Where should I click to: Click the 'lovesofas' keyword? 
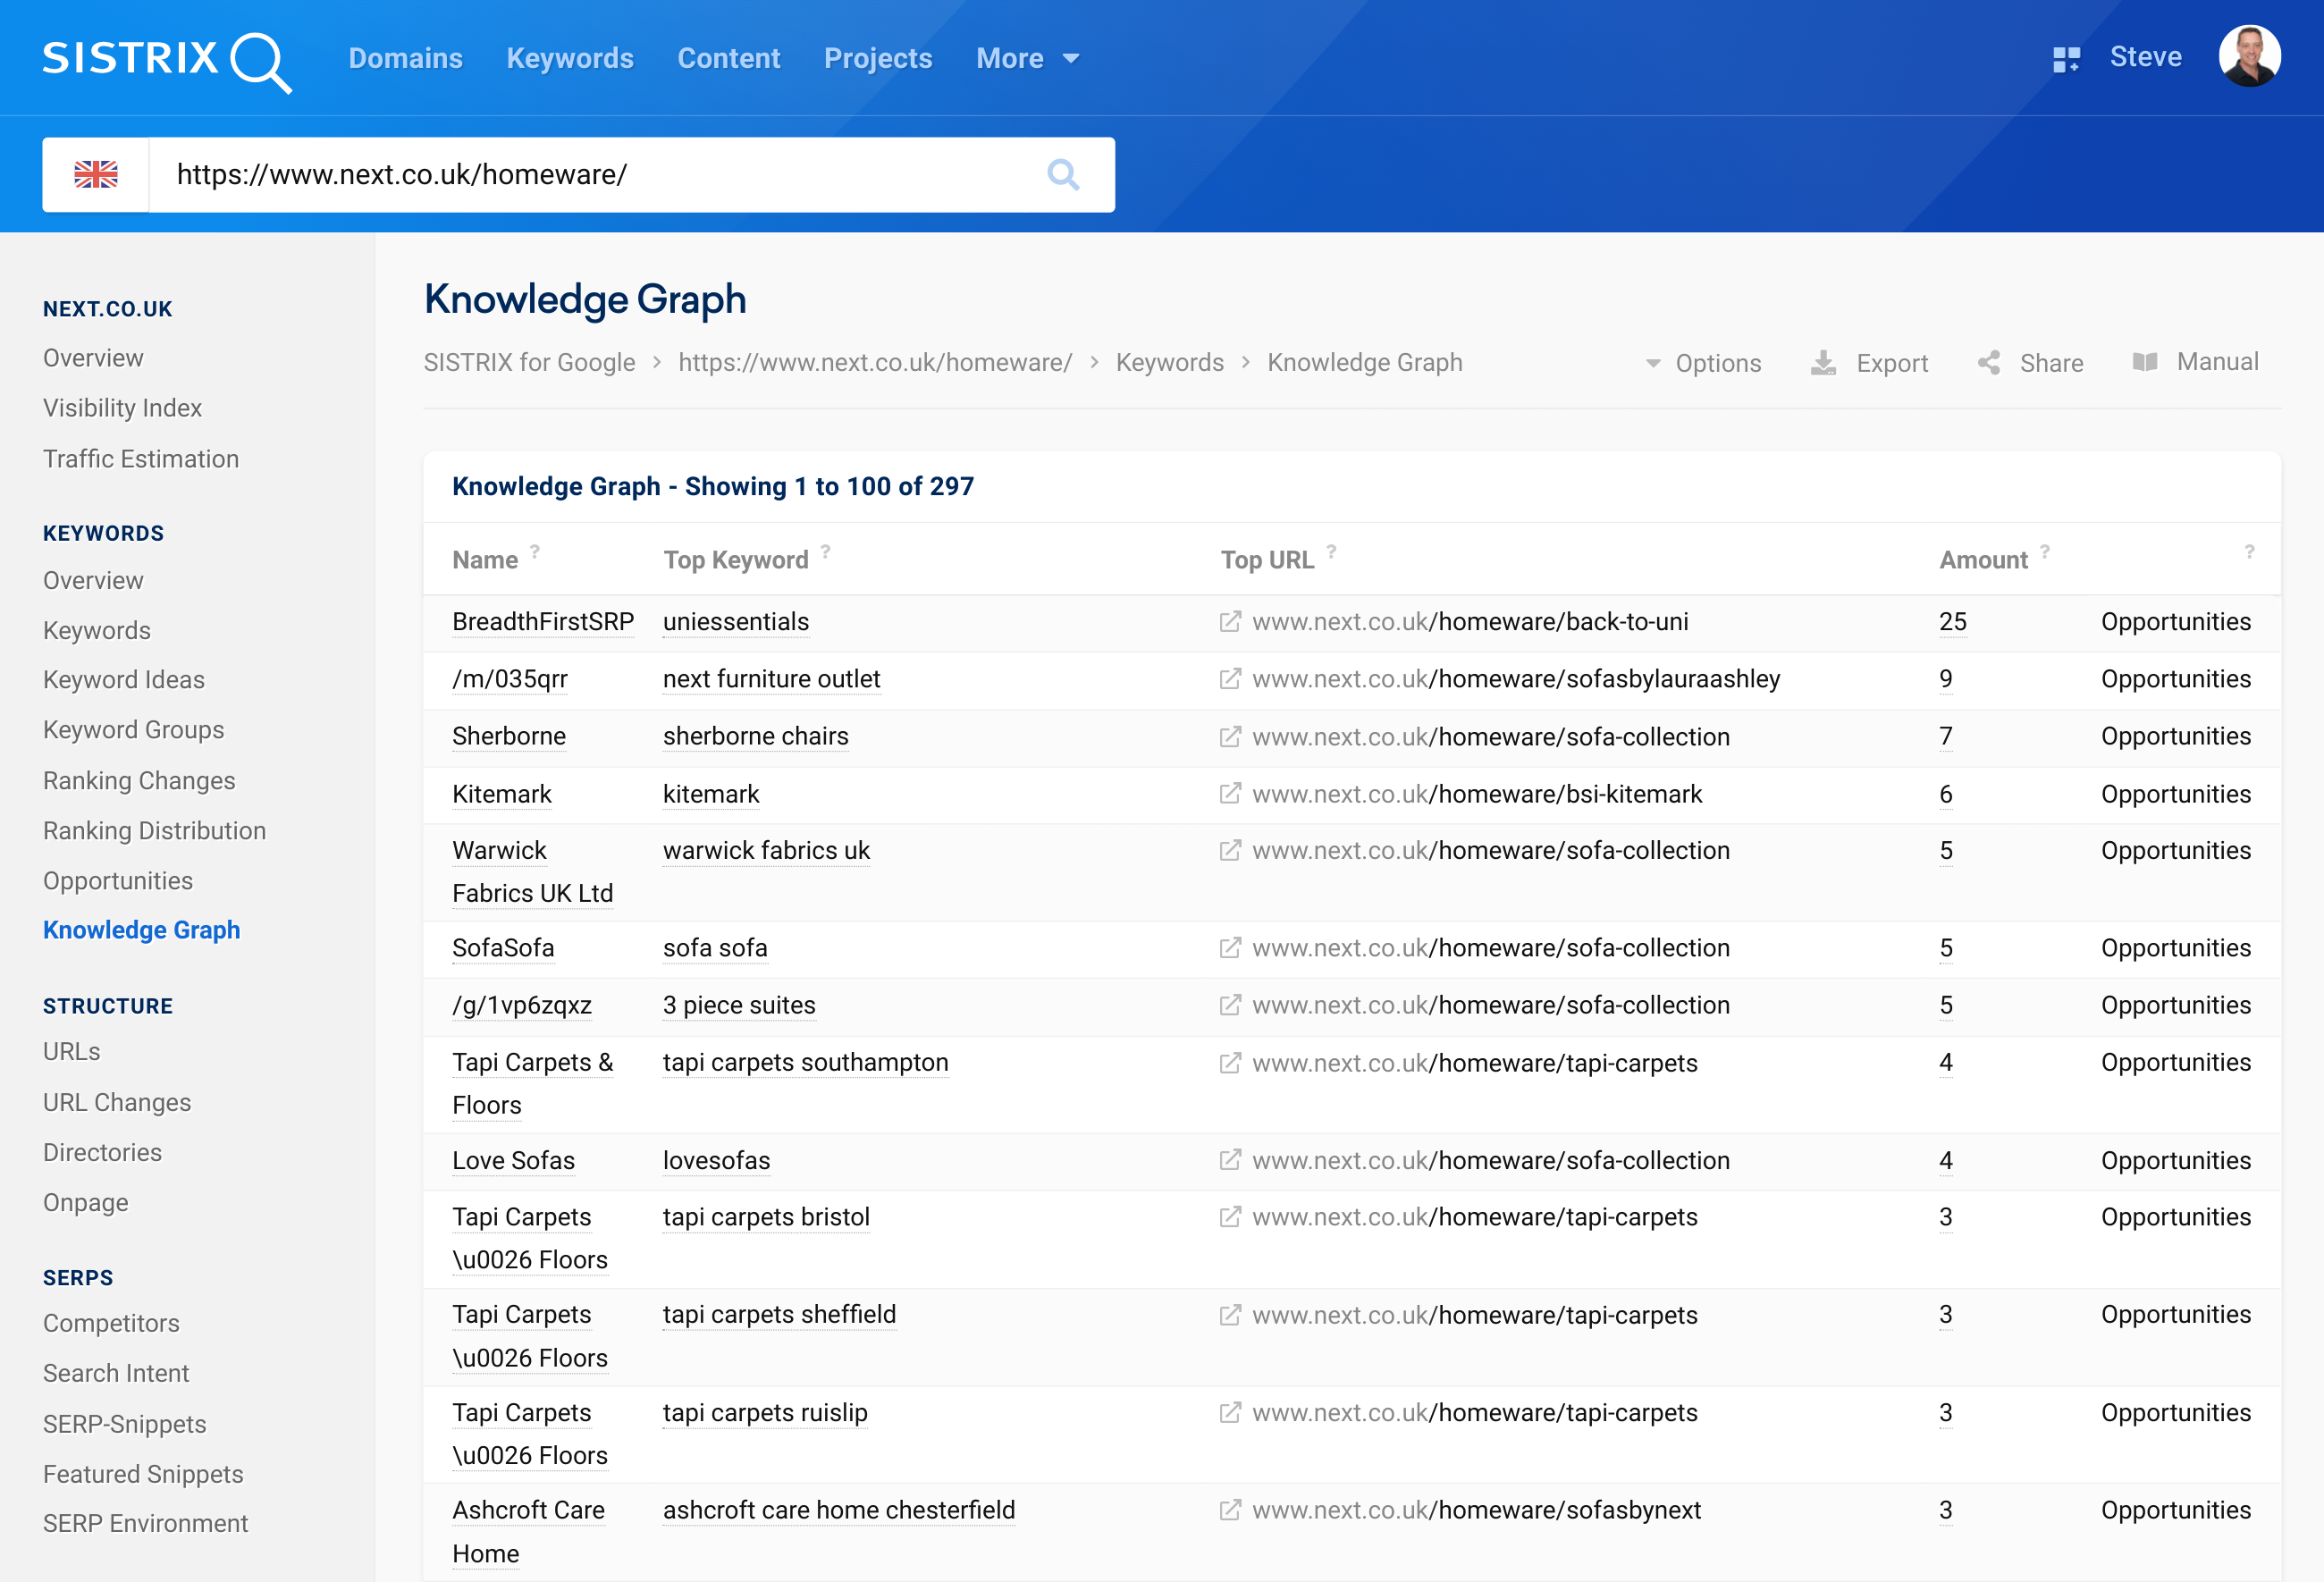717,1160
